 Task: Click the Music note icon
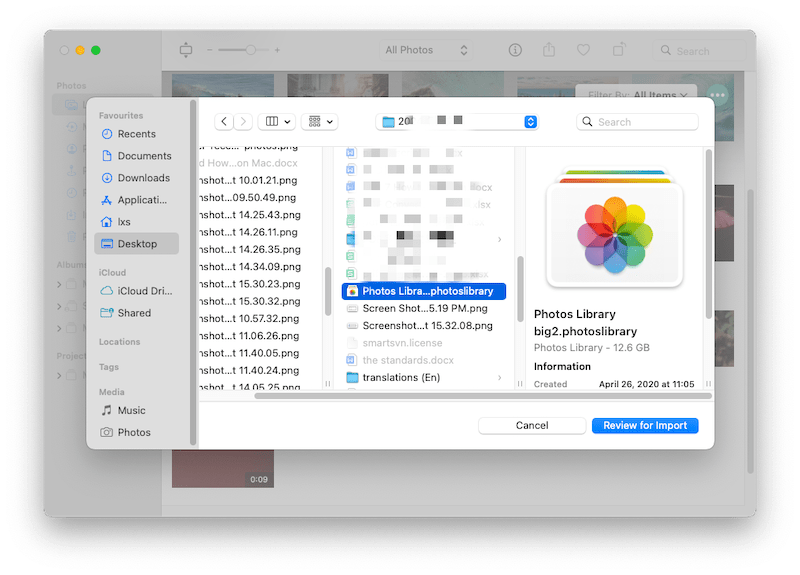click(107, 410)
